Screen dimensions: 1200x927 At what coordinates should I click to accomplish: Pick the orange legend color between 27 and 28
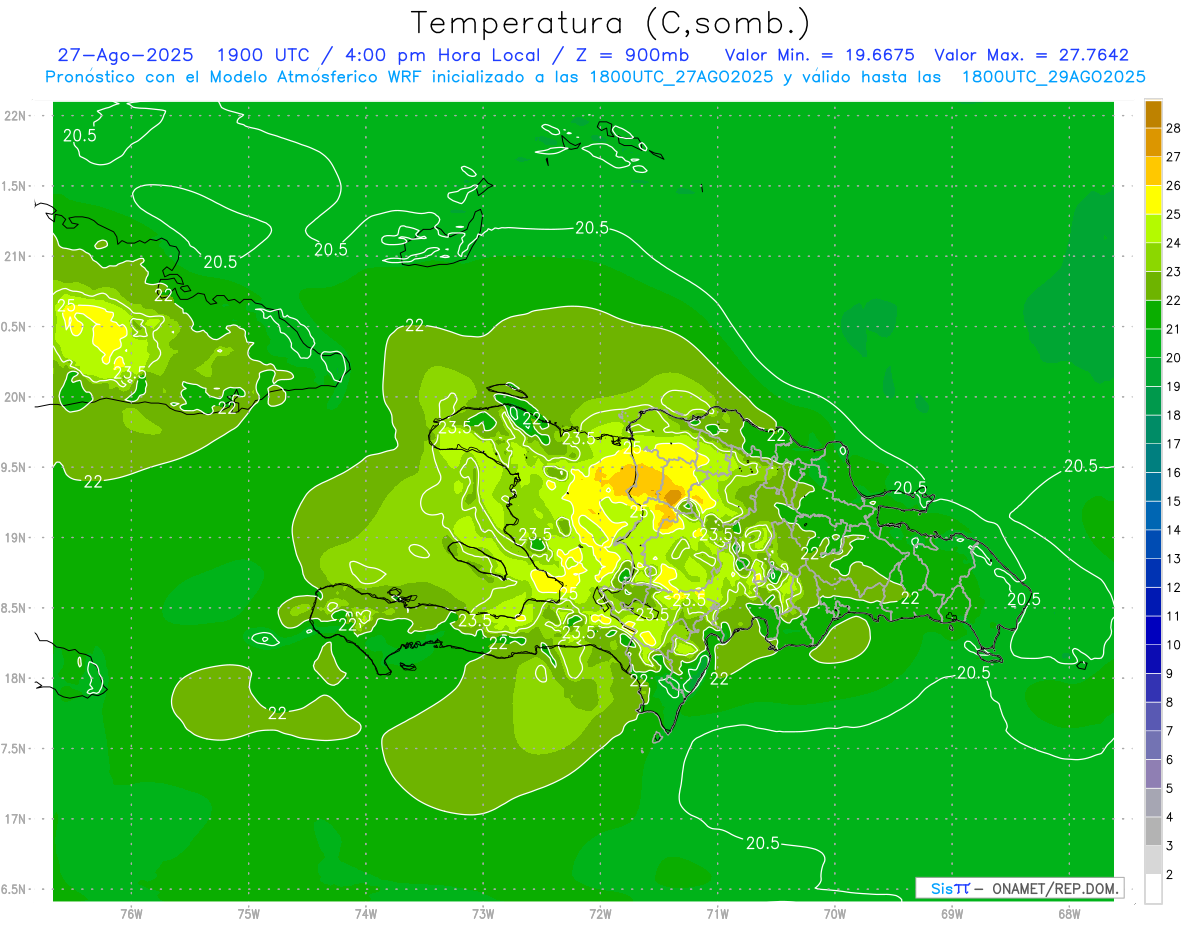(x=1153, y=142)
